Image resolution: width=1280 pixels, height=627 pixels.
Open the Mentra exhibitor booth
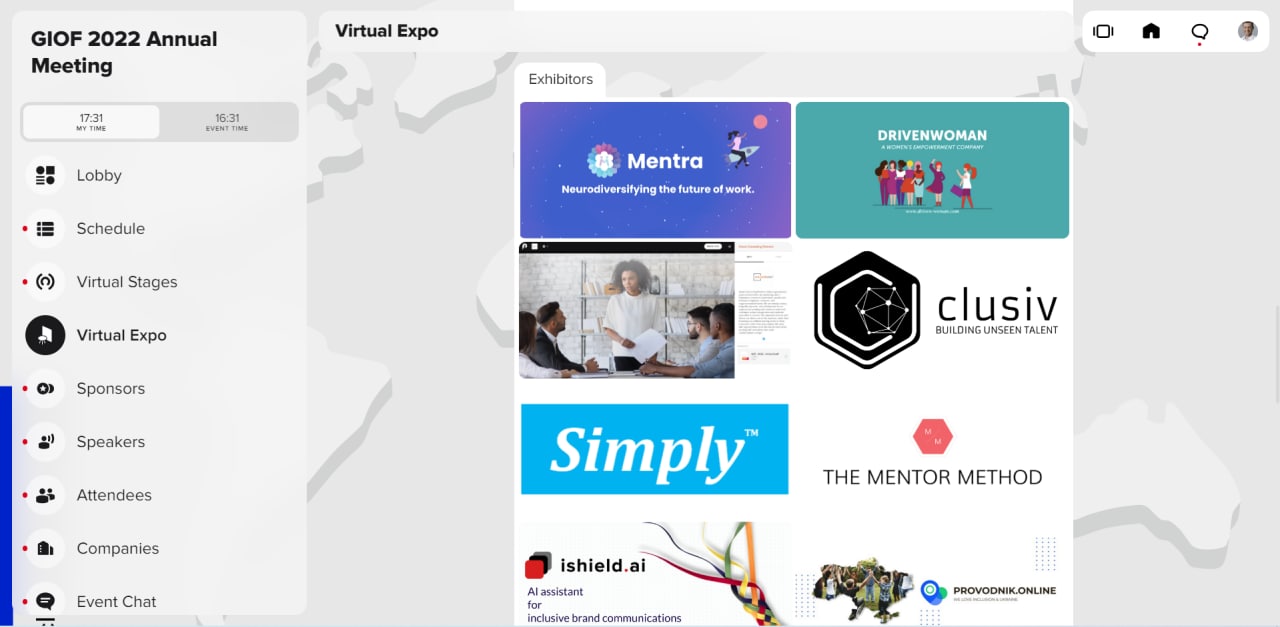655,169
